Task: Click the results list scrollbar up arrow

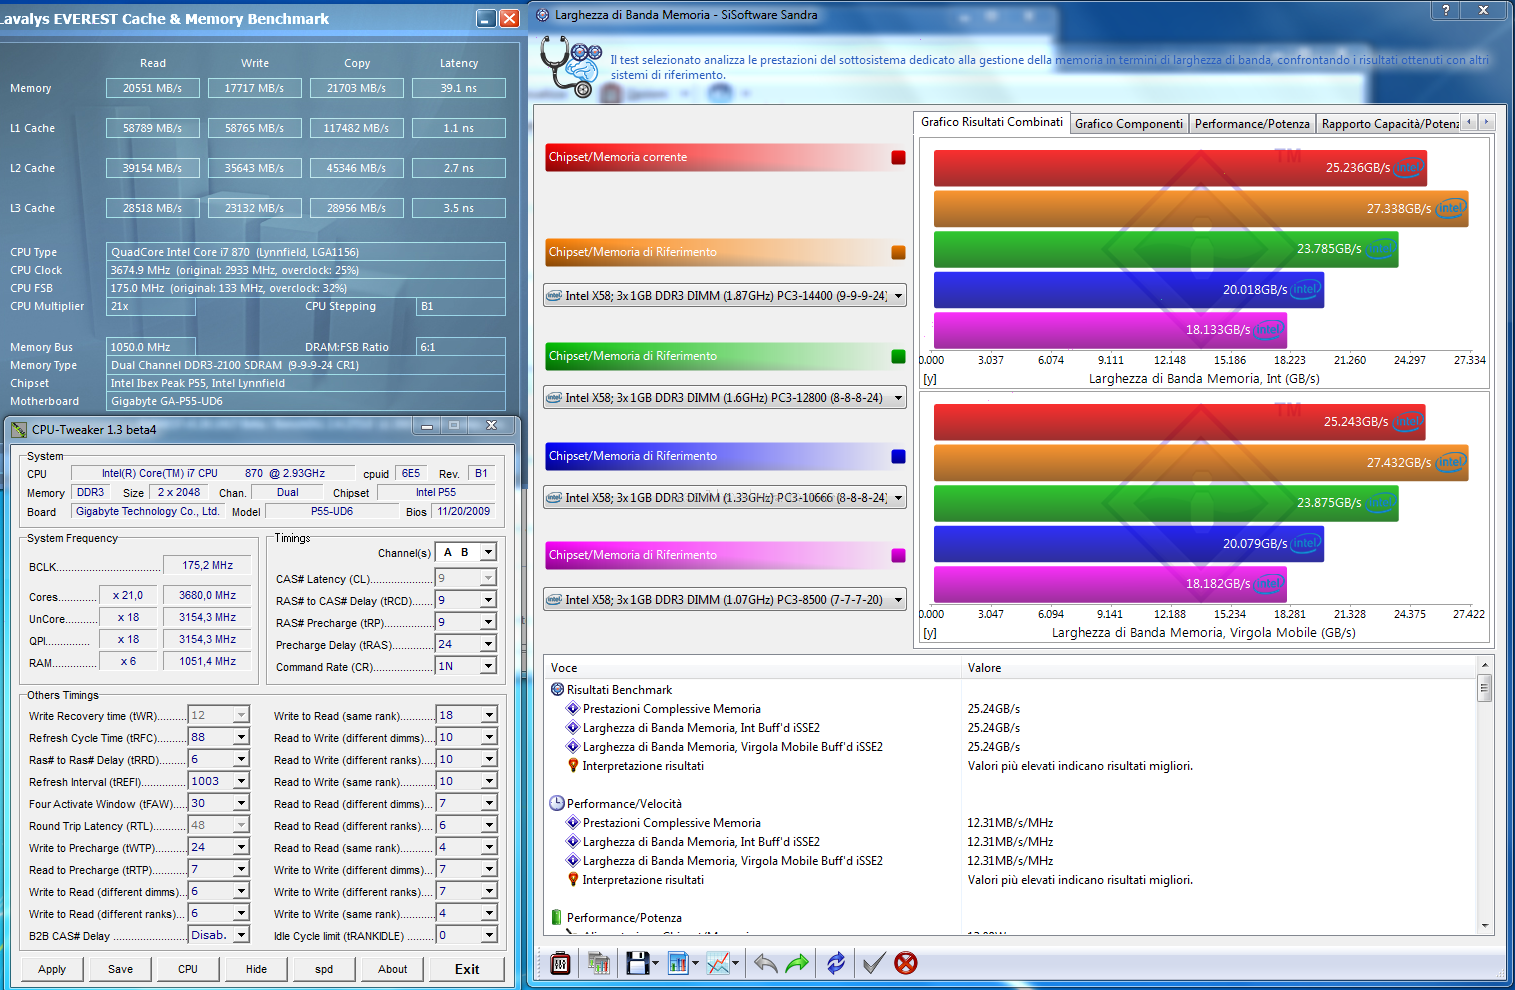Action: pos(1485,665)
